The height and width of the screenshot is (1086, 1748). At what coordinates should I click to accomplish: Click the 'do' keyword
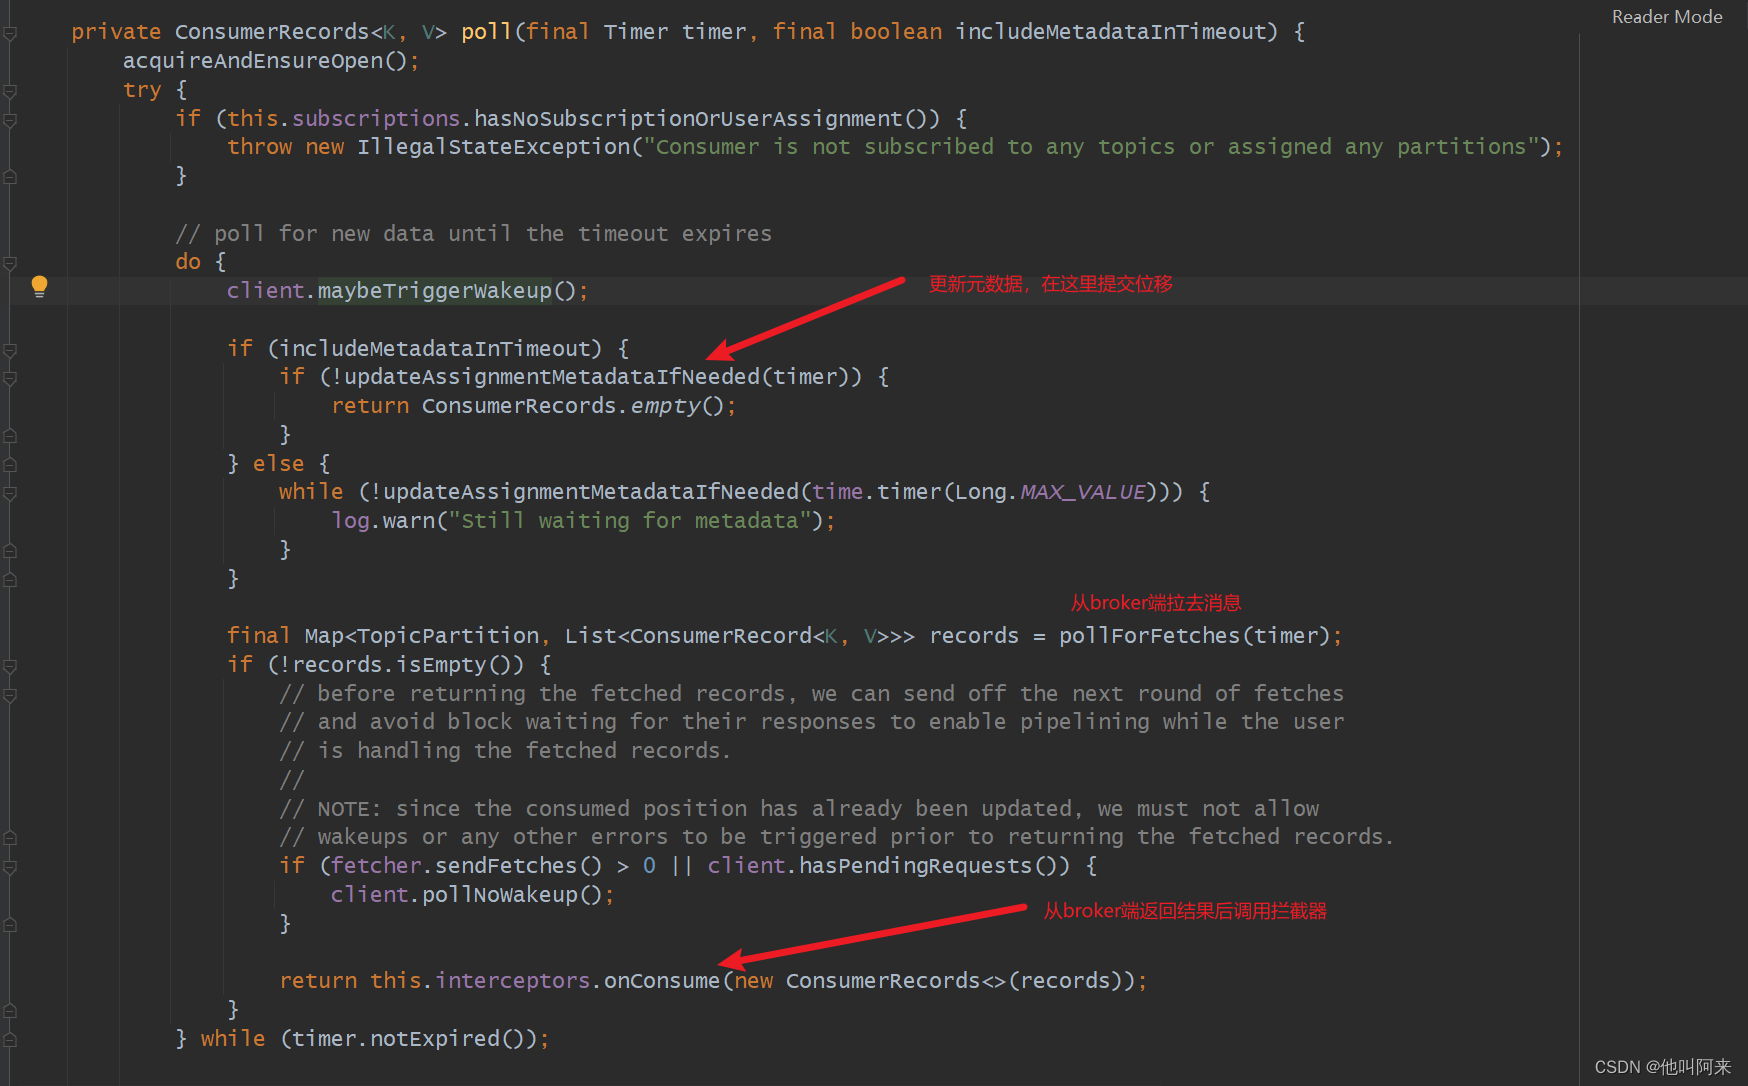(188, 262)
